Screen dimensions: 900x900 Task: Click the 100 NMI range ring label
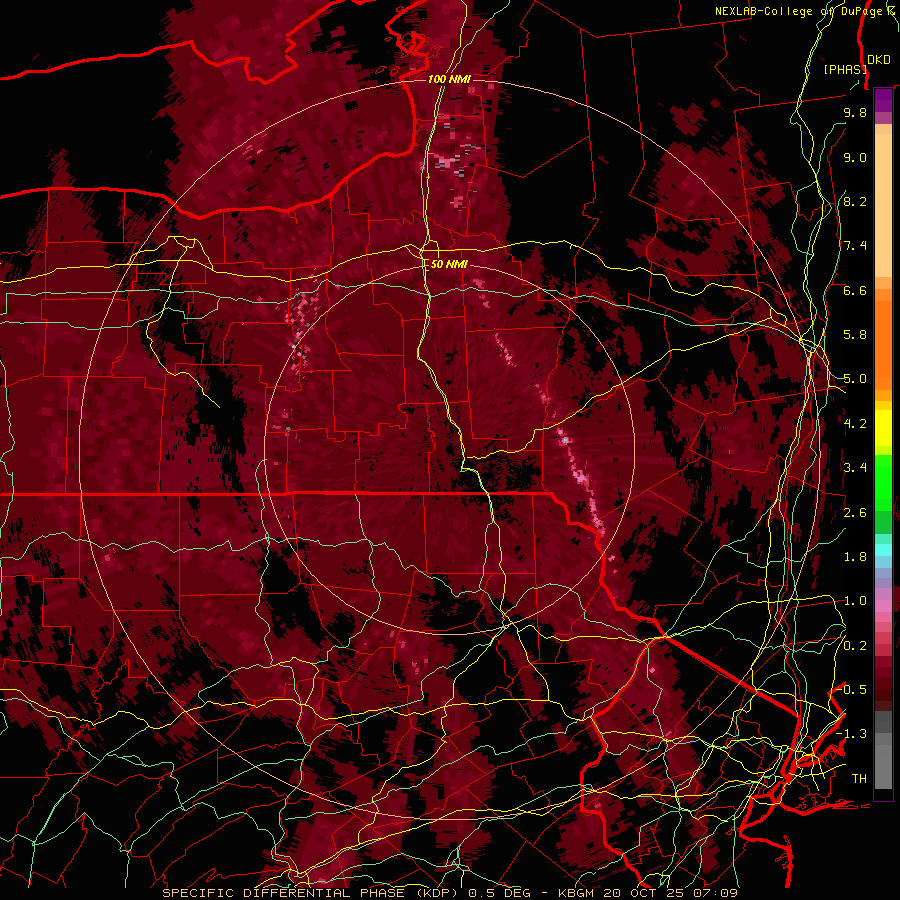pos(449,79)
